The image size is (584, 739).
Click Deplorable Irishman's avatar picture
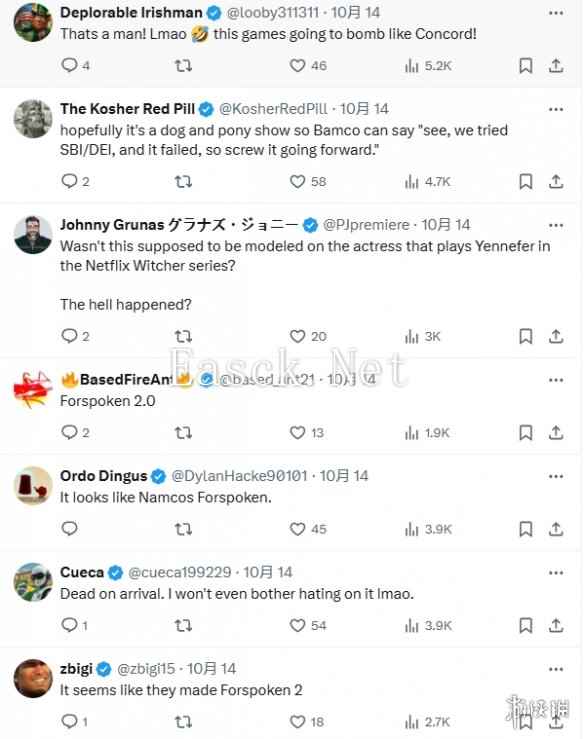click(33, 22)
